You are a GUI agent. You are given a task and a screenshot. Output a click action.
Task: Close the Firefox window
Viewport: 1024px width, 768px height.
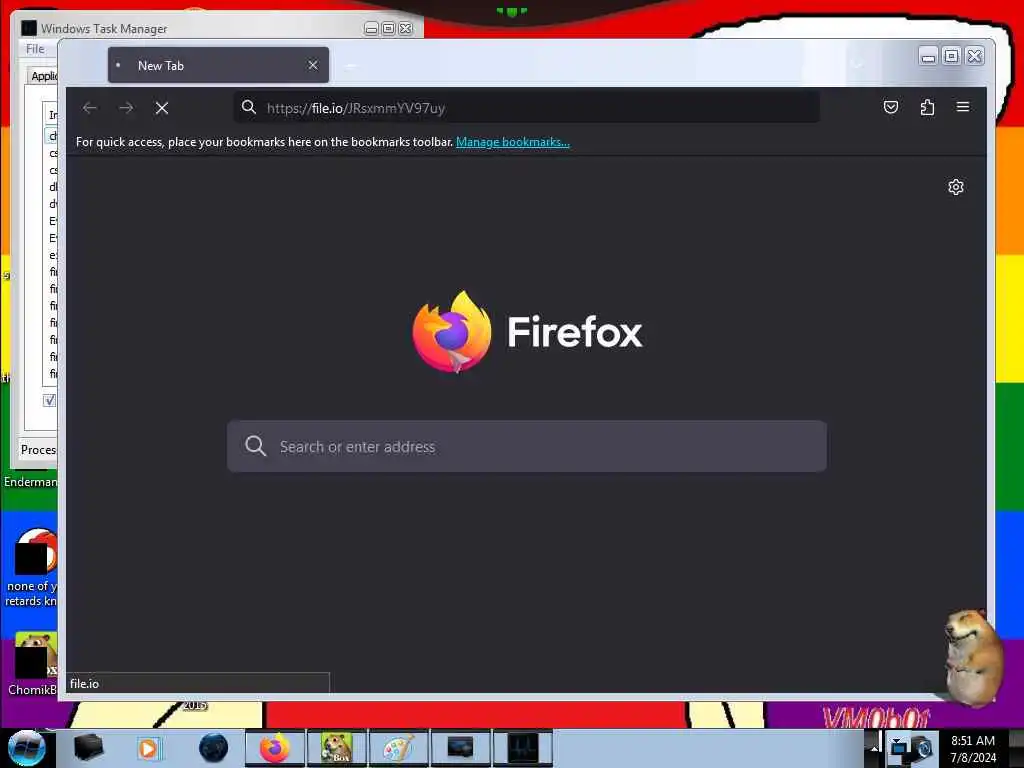(x=975, y=57)
